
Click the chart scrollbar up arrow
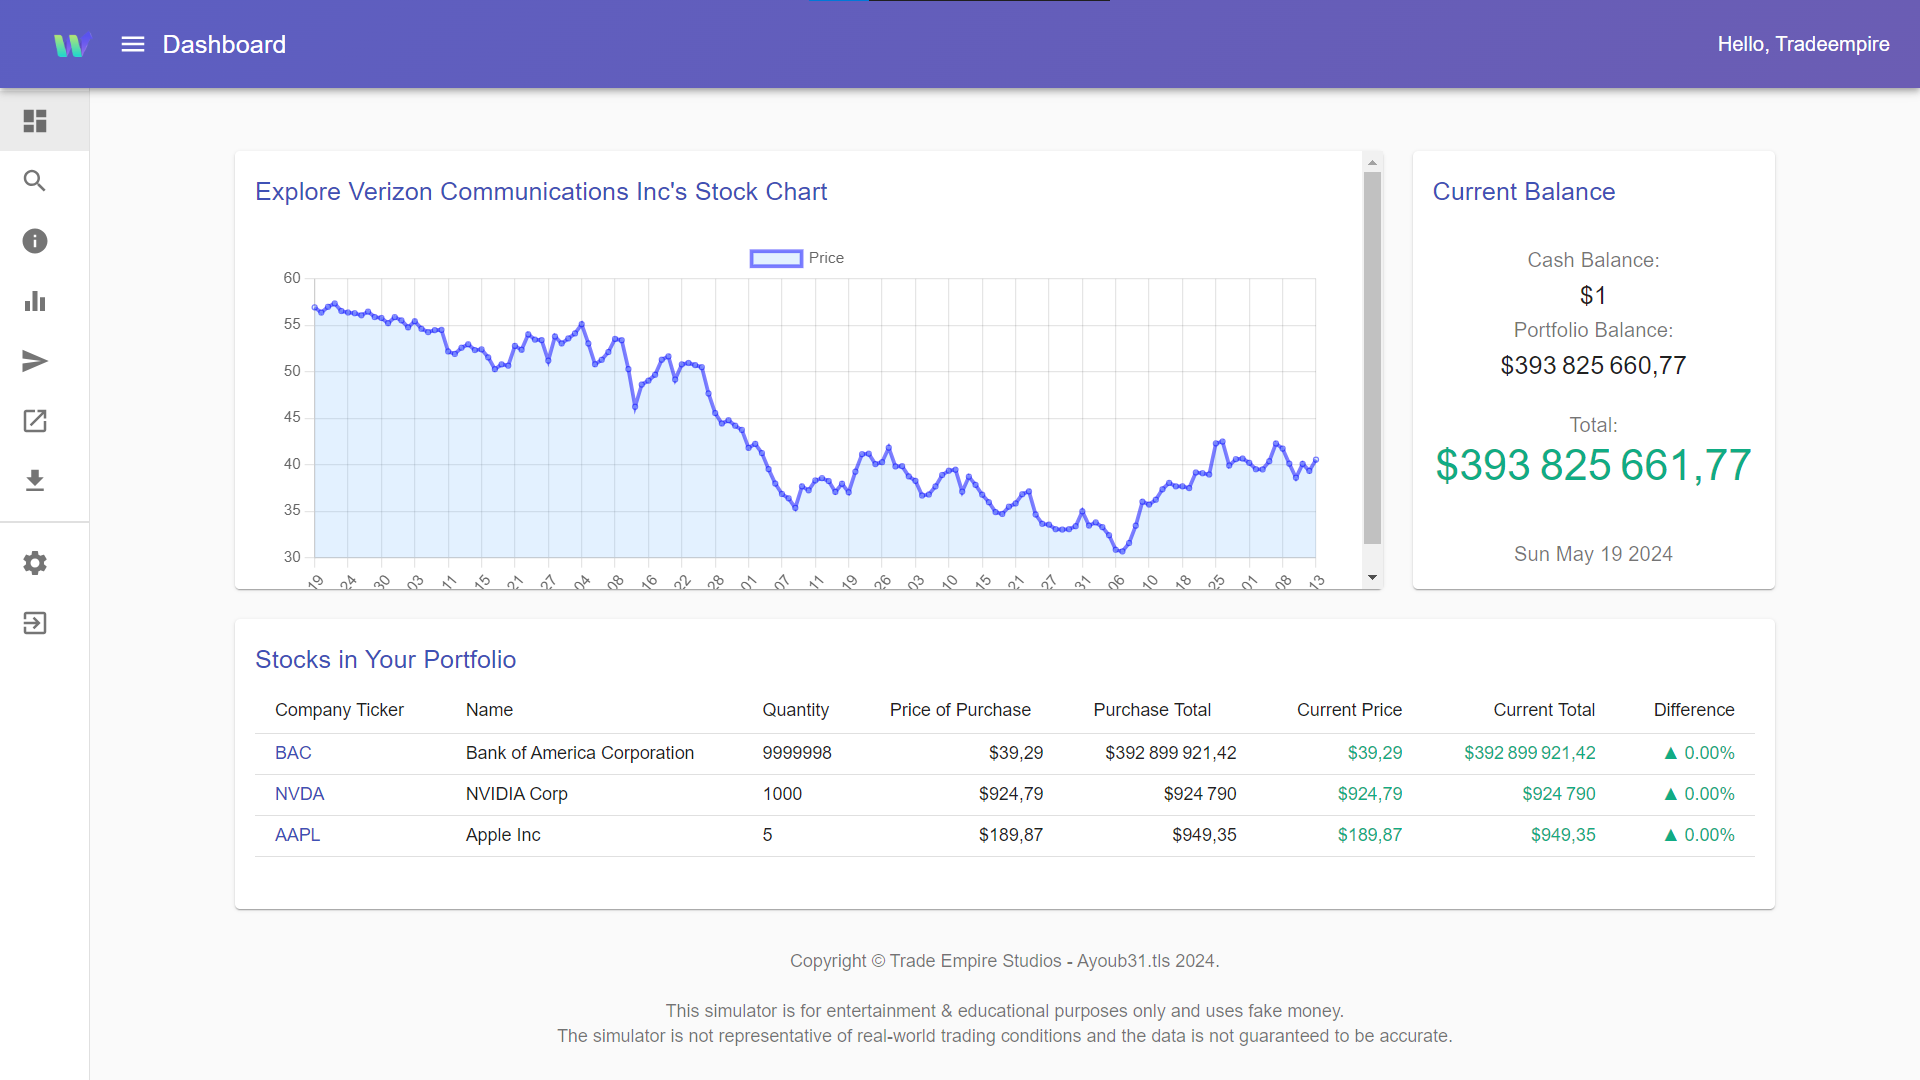click(x=1372, y=162)
